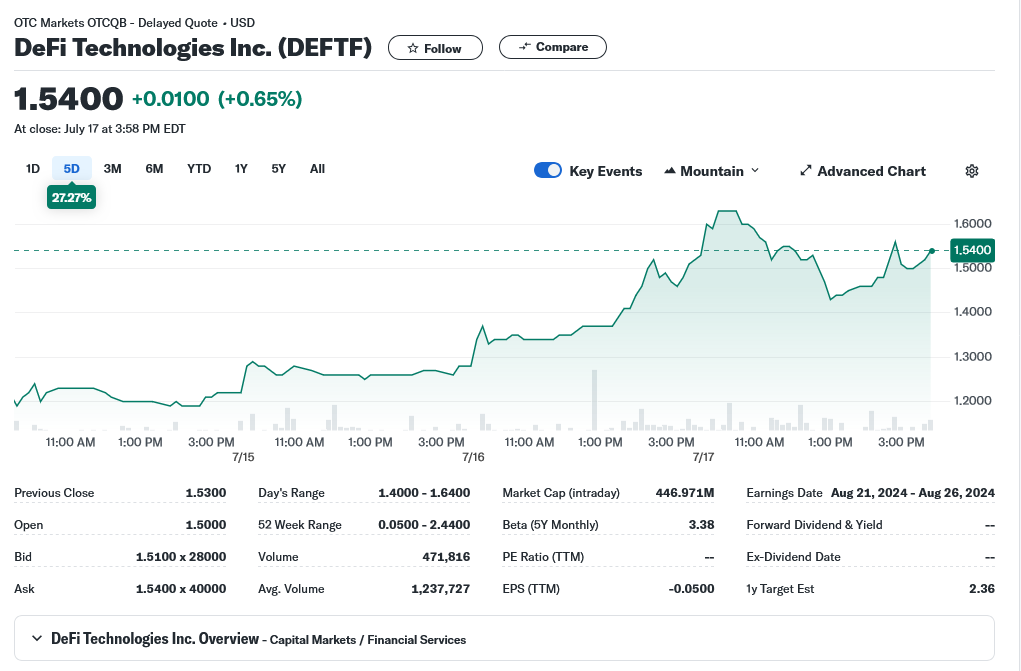Click the Compare button

click(553, 47)
